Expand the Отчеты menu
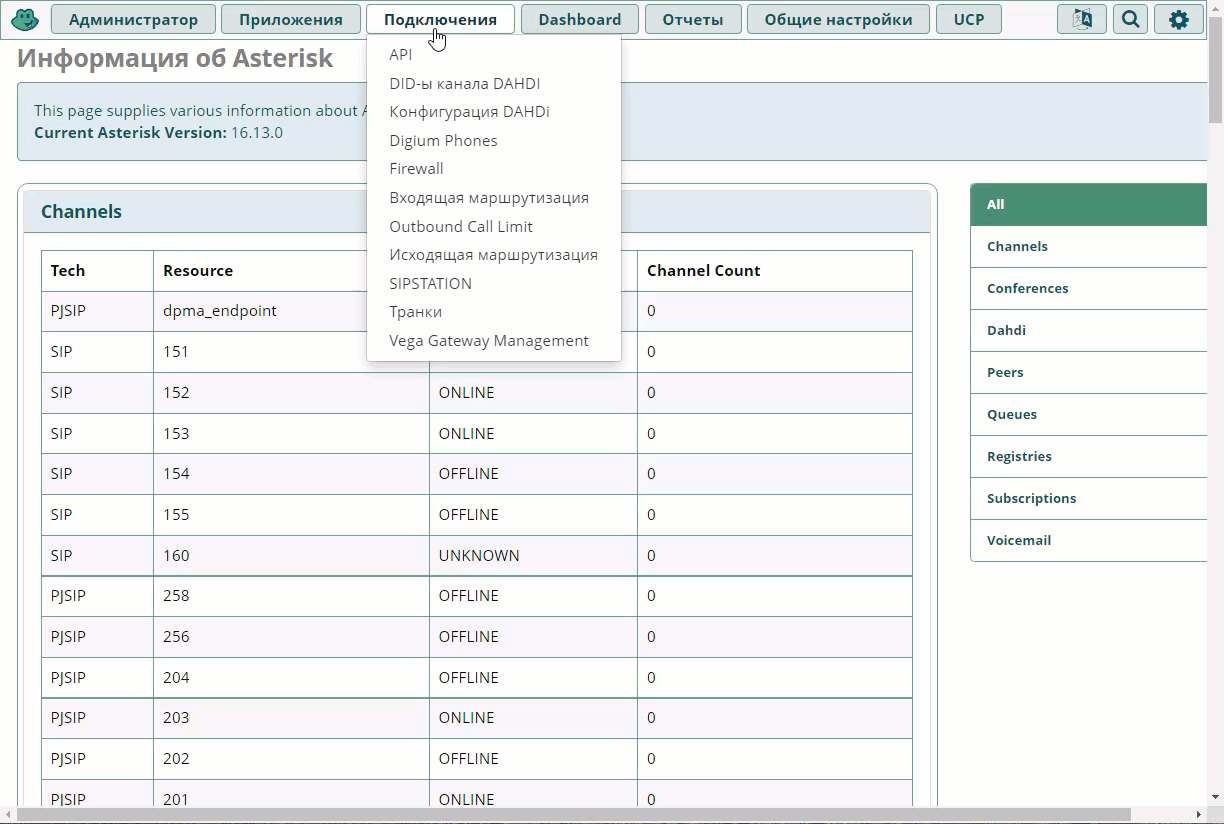The height and width of the screenshot is (824, 1224). (692, 19)
